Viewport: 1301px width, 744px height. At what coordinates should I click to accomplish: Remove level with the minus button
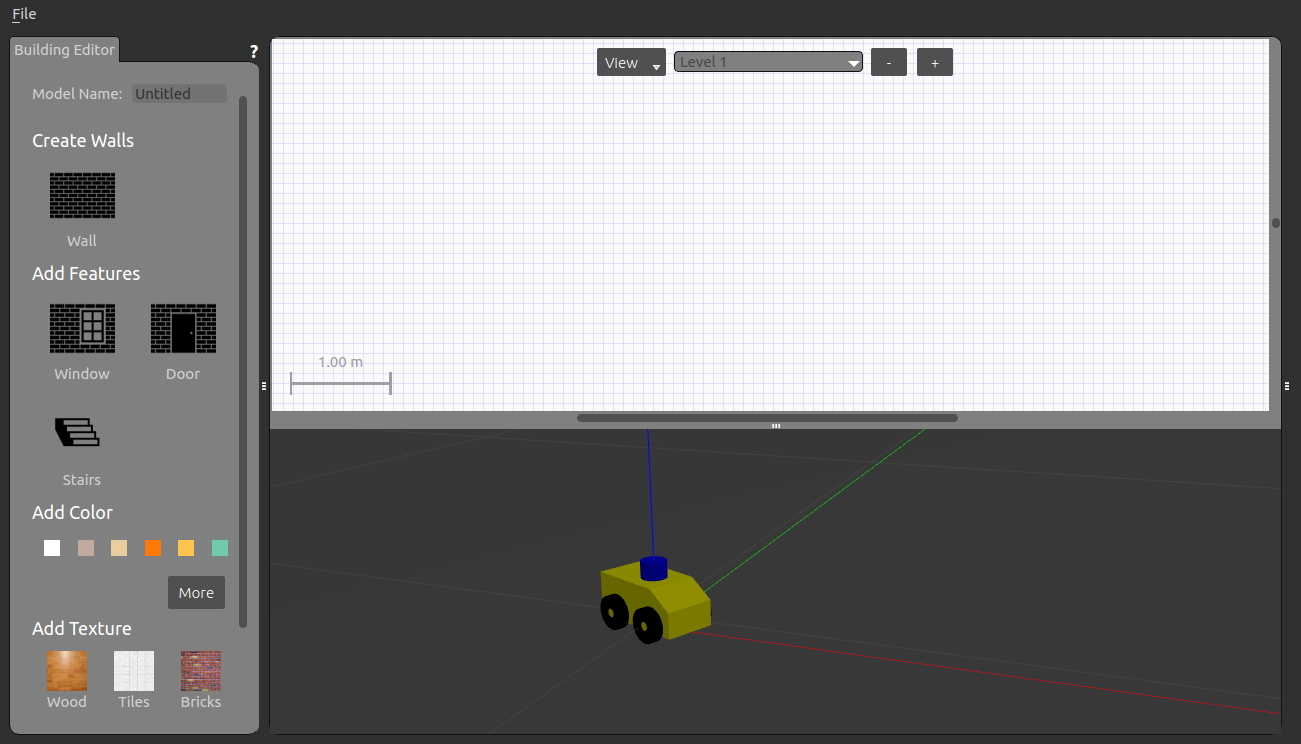point(889,62)
